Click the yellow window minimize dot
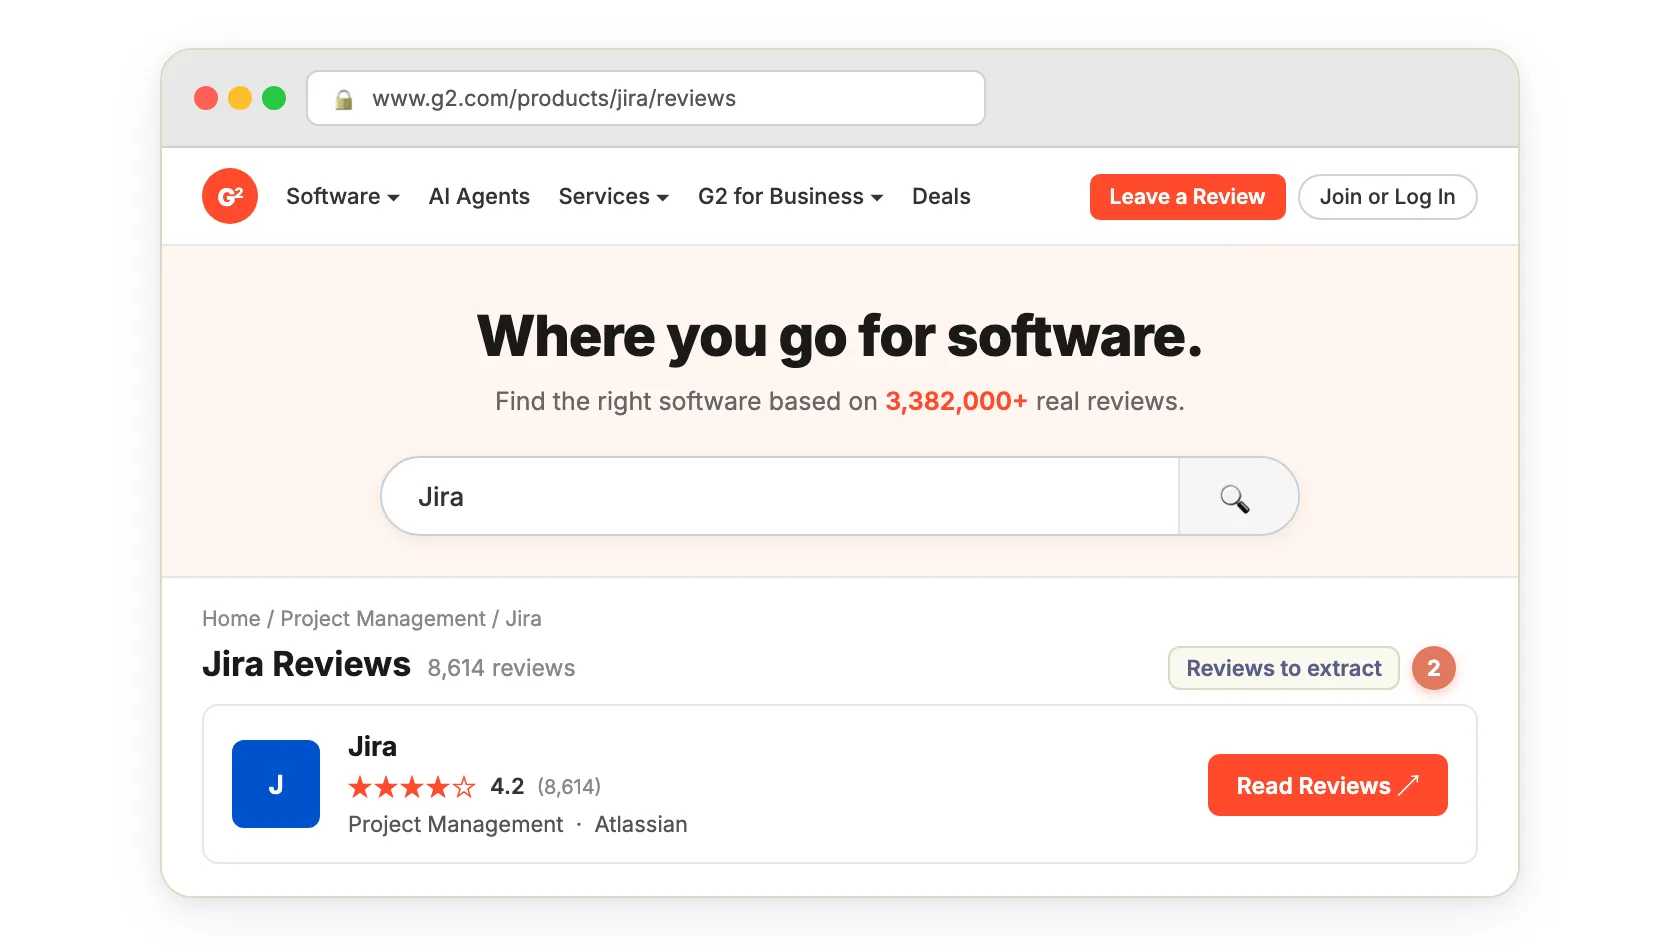 (240, 98)
